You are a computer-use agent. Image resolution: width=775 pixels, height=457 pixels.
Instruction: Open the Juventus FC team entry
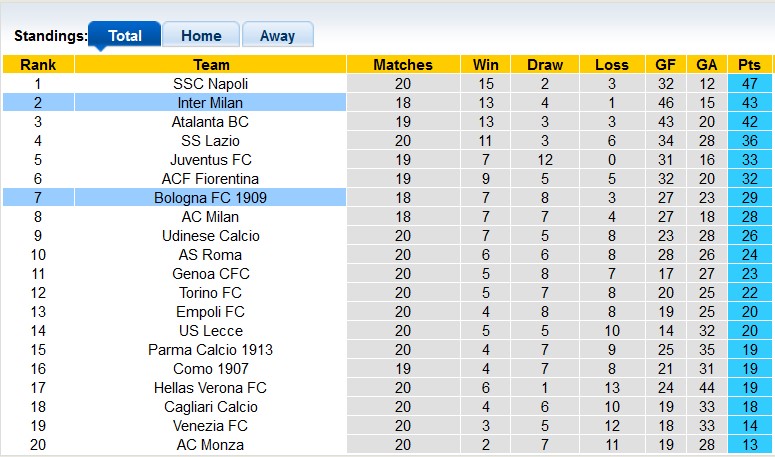click(x=211, y=160)
